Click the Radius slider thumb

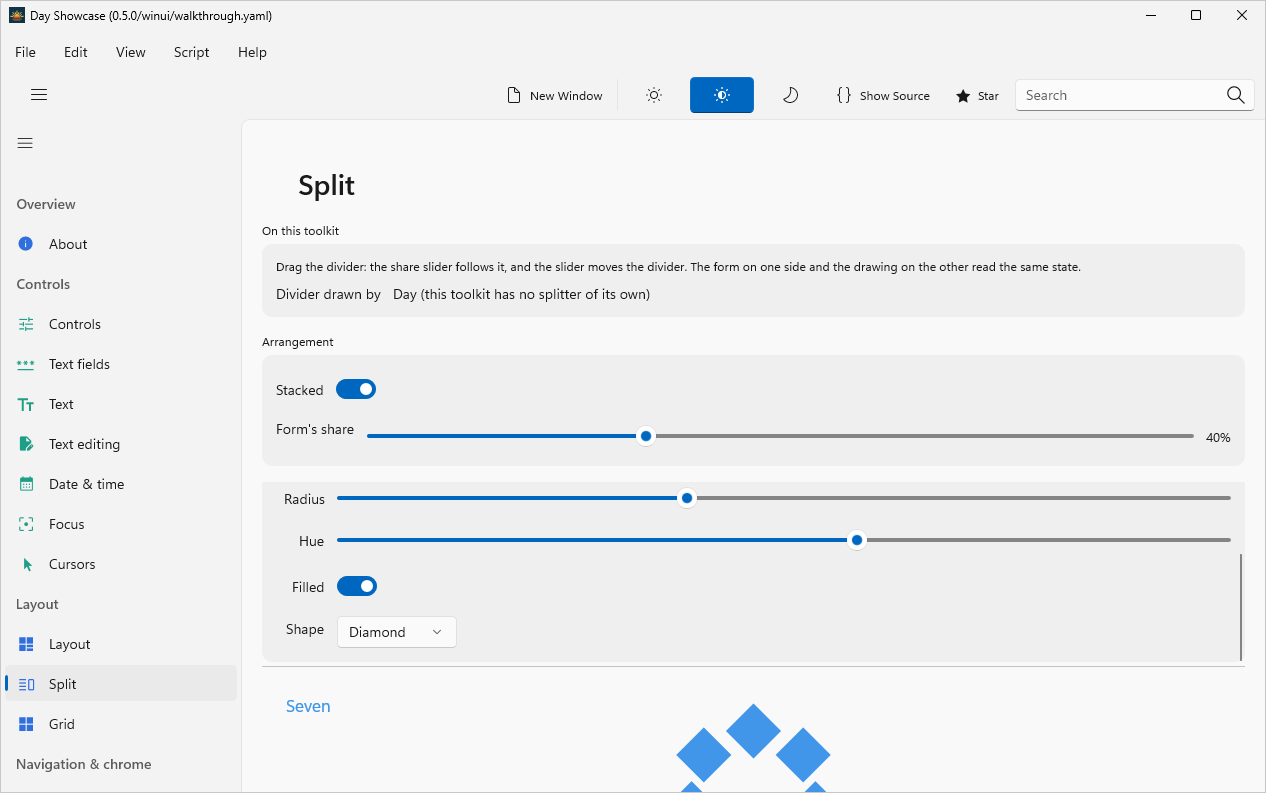point(687,498)
